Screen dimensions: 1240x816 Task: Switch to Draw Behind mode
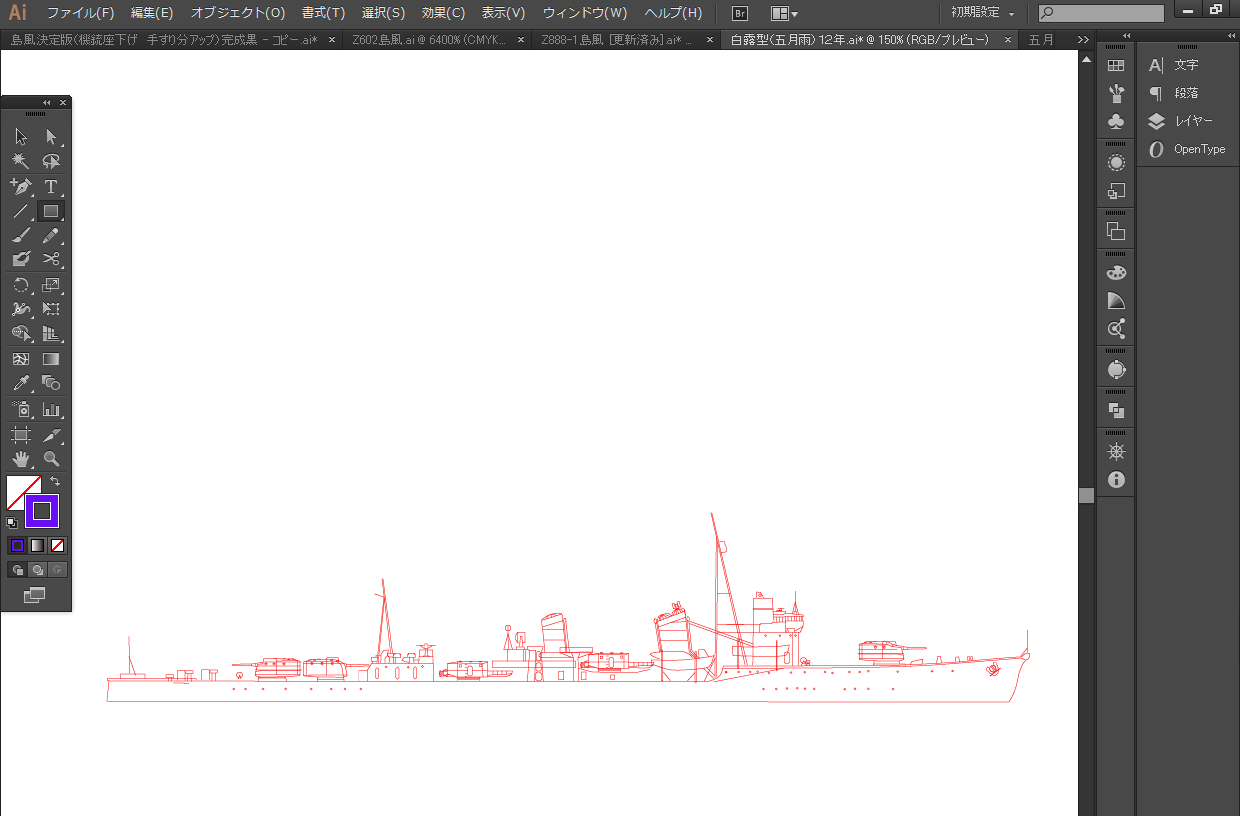tap(37, 570)
